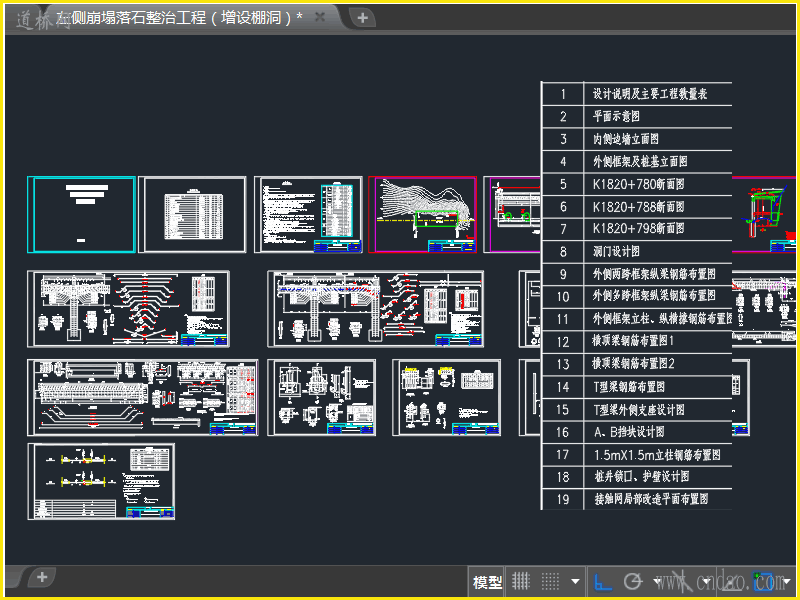
Task: Click table row 外侧多跨框架纵梁钢筋布置图
Action: (x=637, y=296)
